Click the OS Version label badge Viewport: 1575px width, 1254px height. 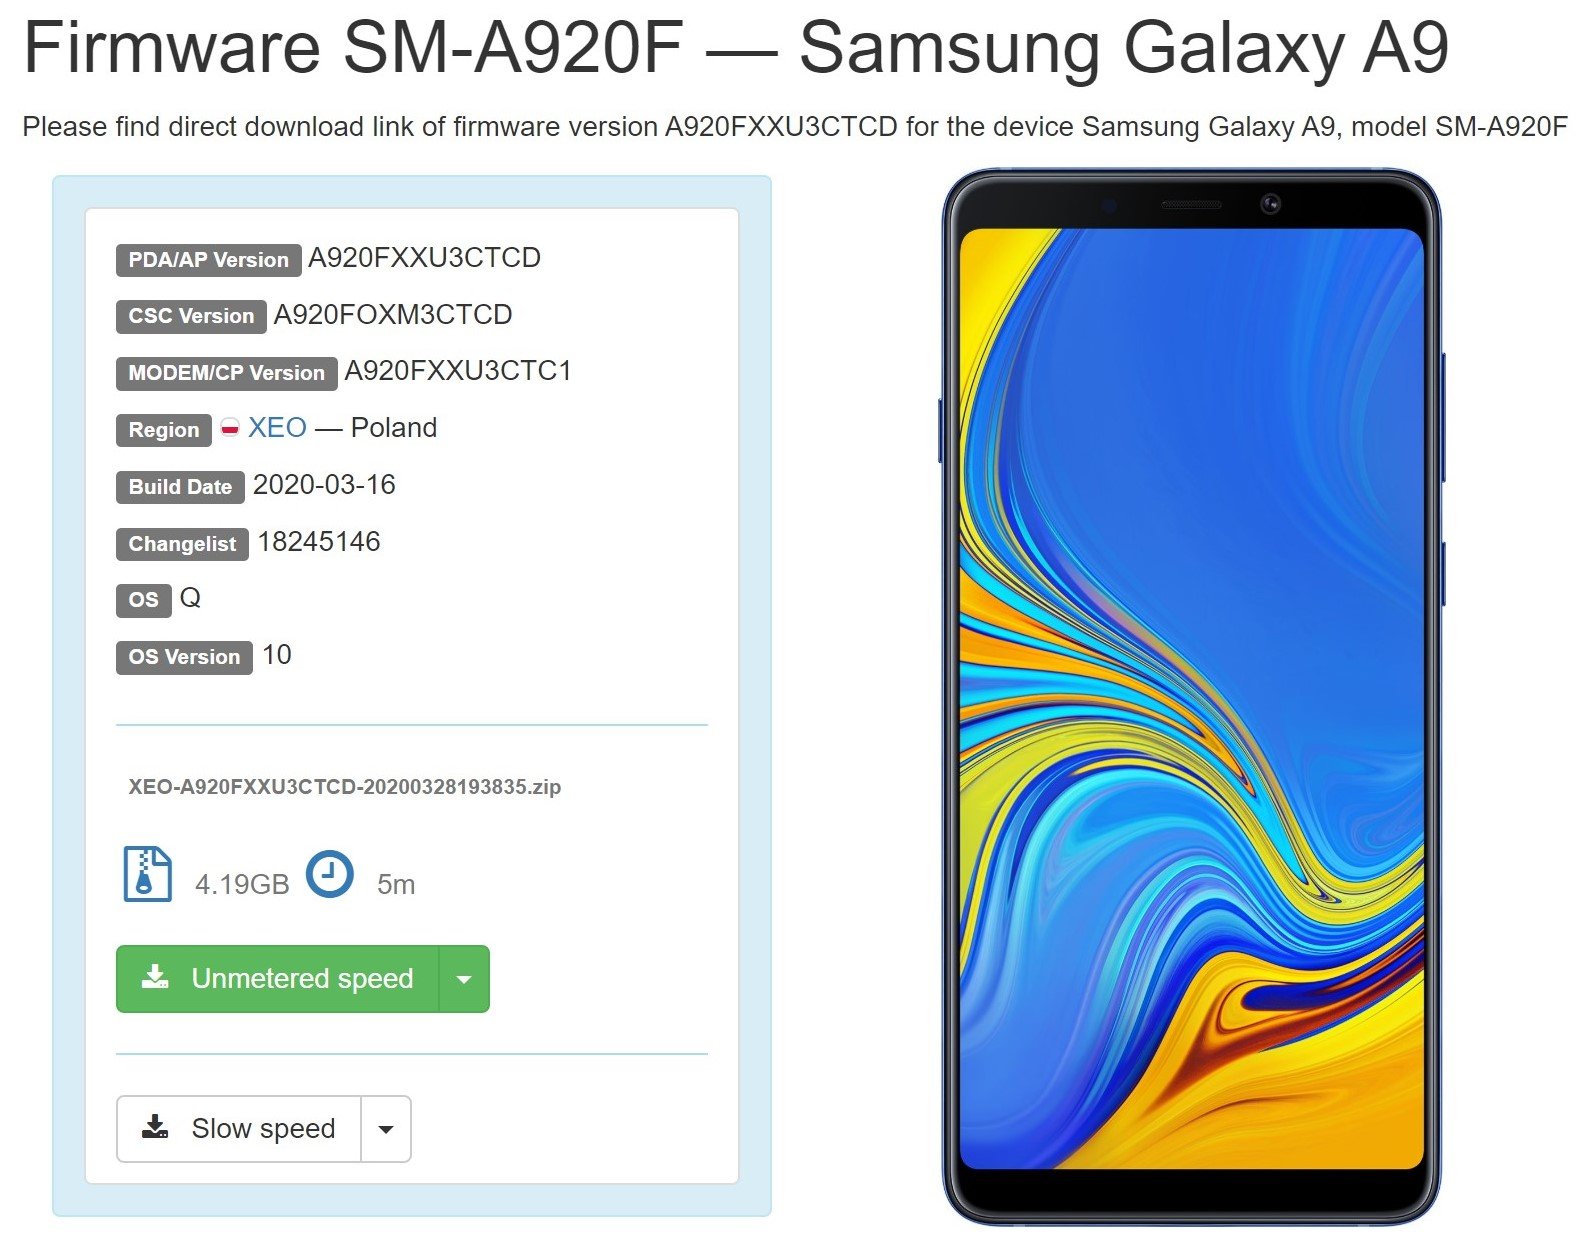pos(184,657)
